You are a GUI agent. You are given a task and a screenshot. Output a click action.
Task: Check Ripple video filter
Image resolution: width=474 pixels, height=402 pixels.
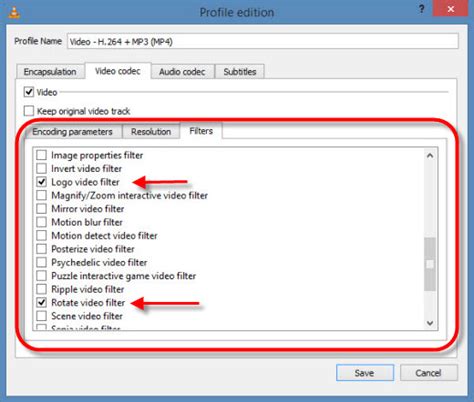41,289
